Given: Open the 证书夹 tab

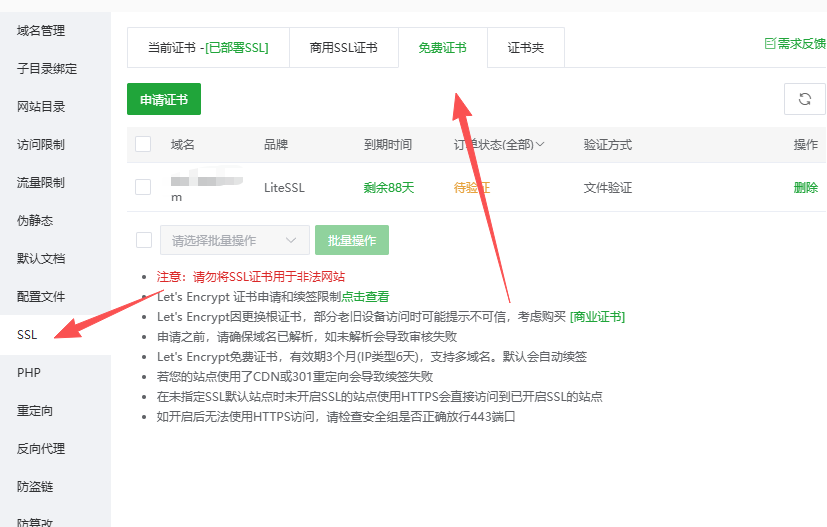Looking at the screenshot, I should coord(525,48).
